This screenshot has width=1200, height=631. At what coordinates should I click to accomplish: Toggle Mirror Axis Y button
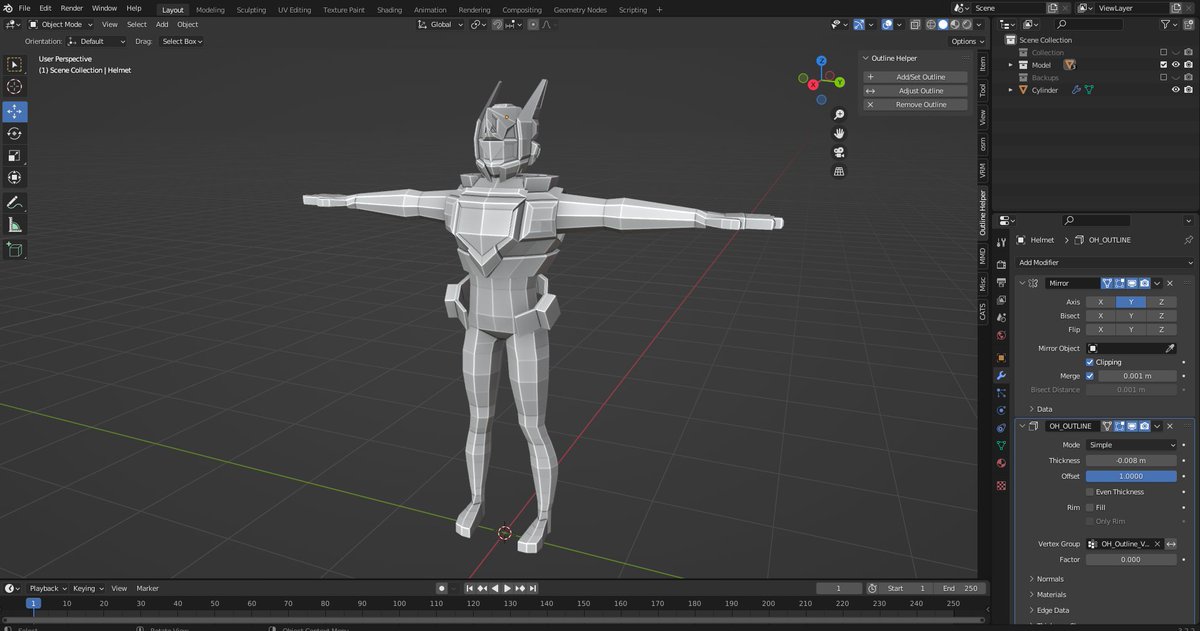pyautogui.click(x=1131, y=302)
